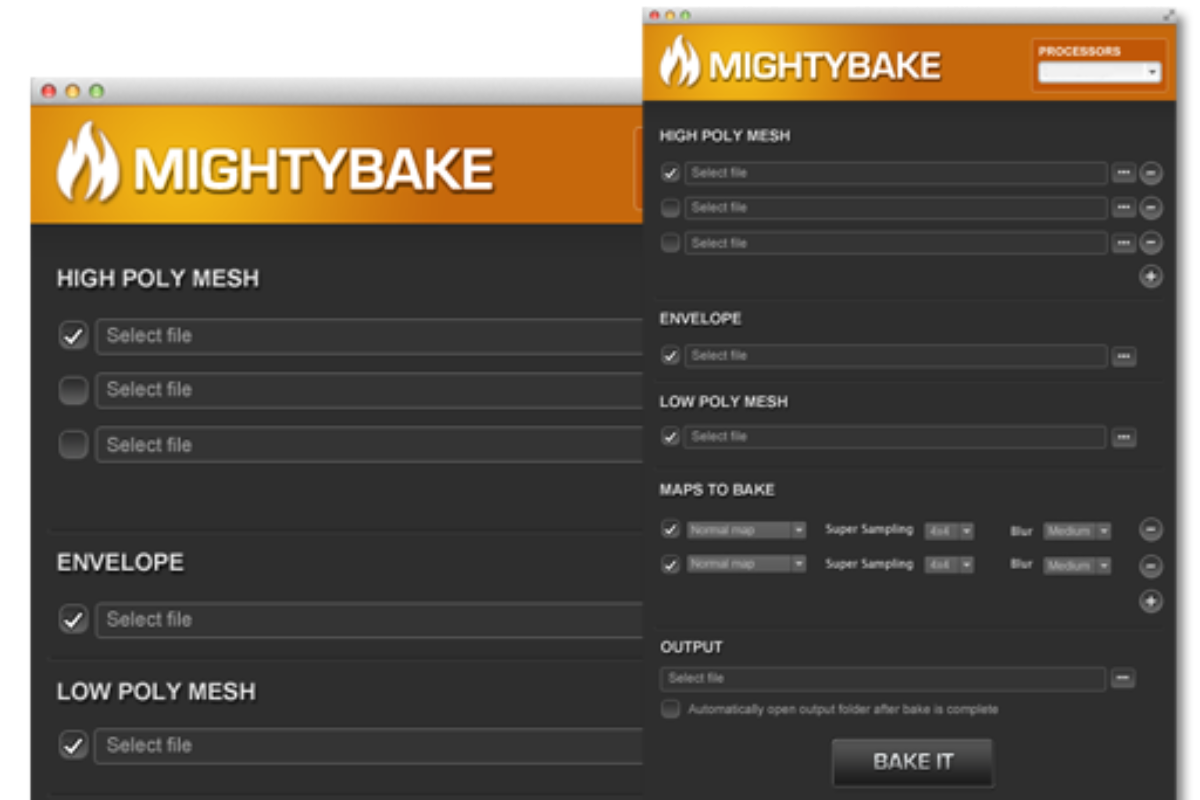The height and width of the screenshot is (800, 1200).
Task: Click the flame logo in back window
Action: (87, 162)
